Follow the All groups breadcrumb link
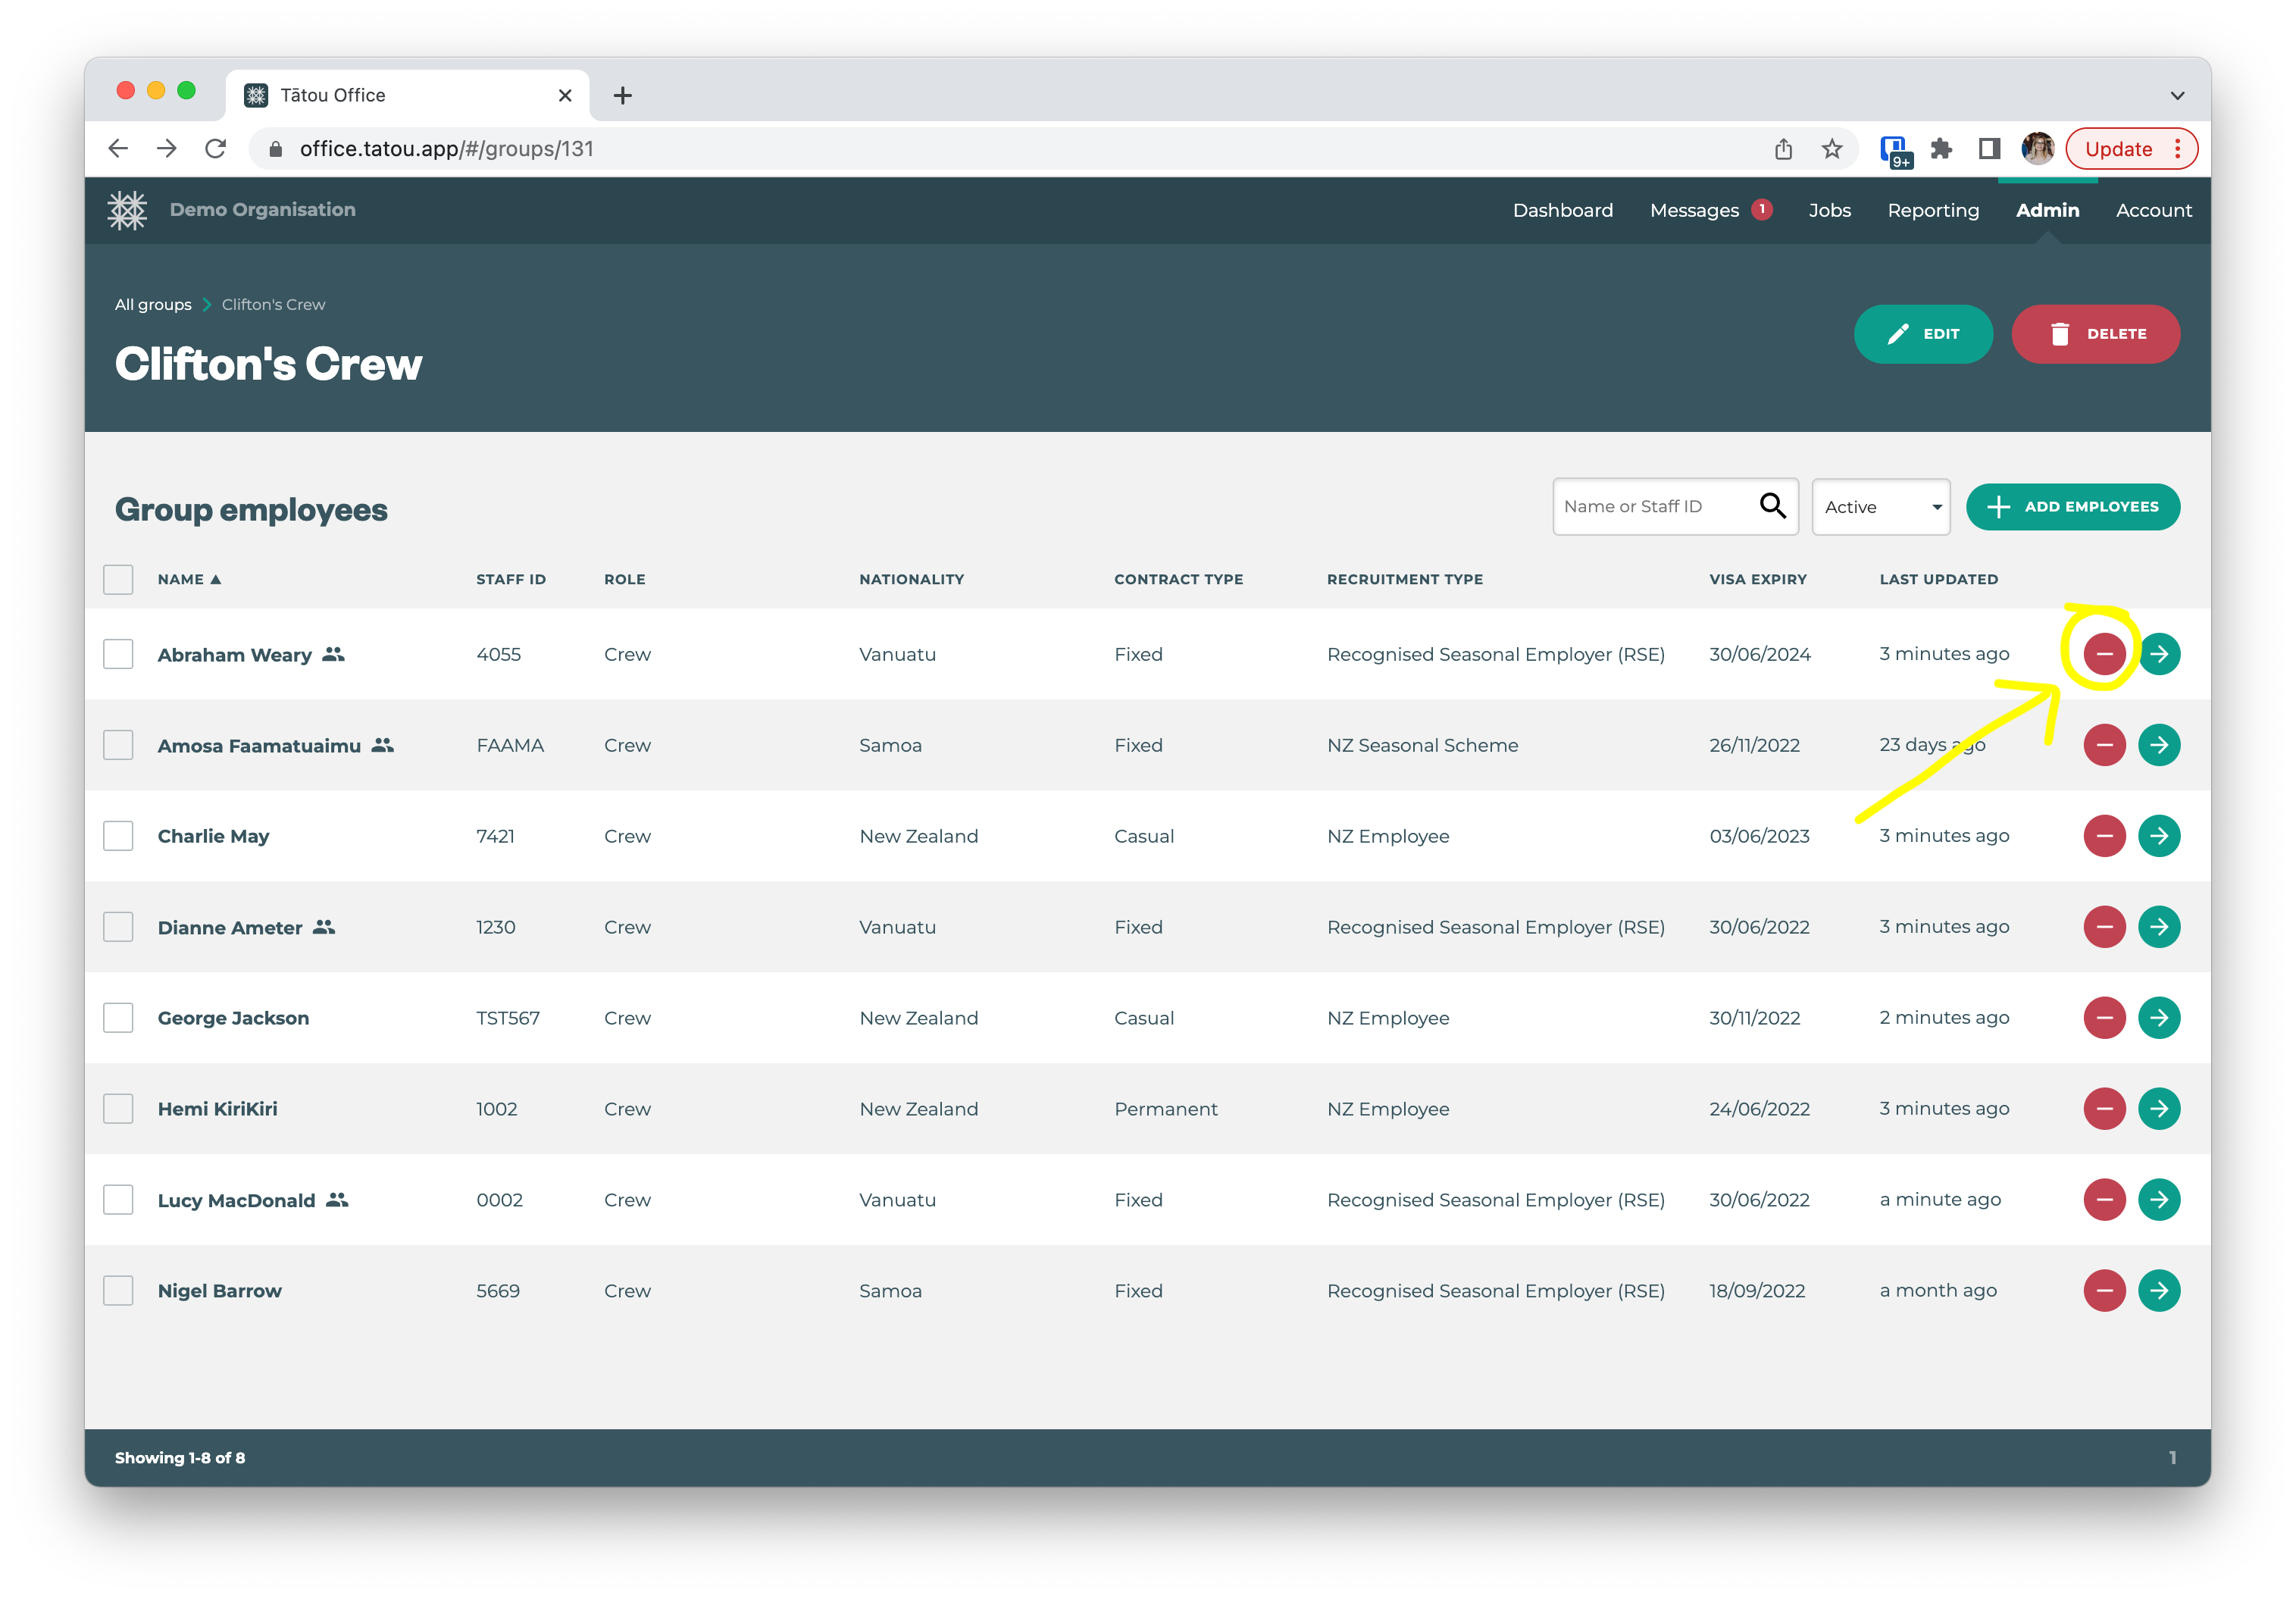 click(x=153, y=304)
